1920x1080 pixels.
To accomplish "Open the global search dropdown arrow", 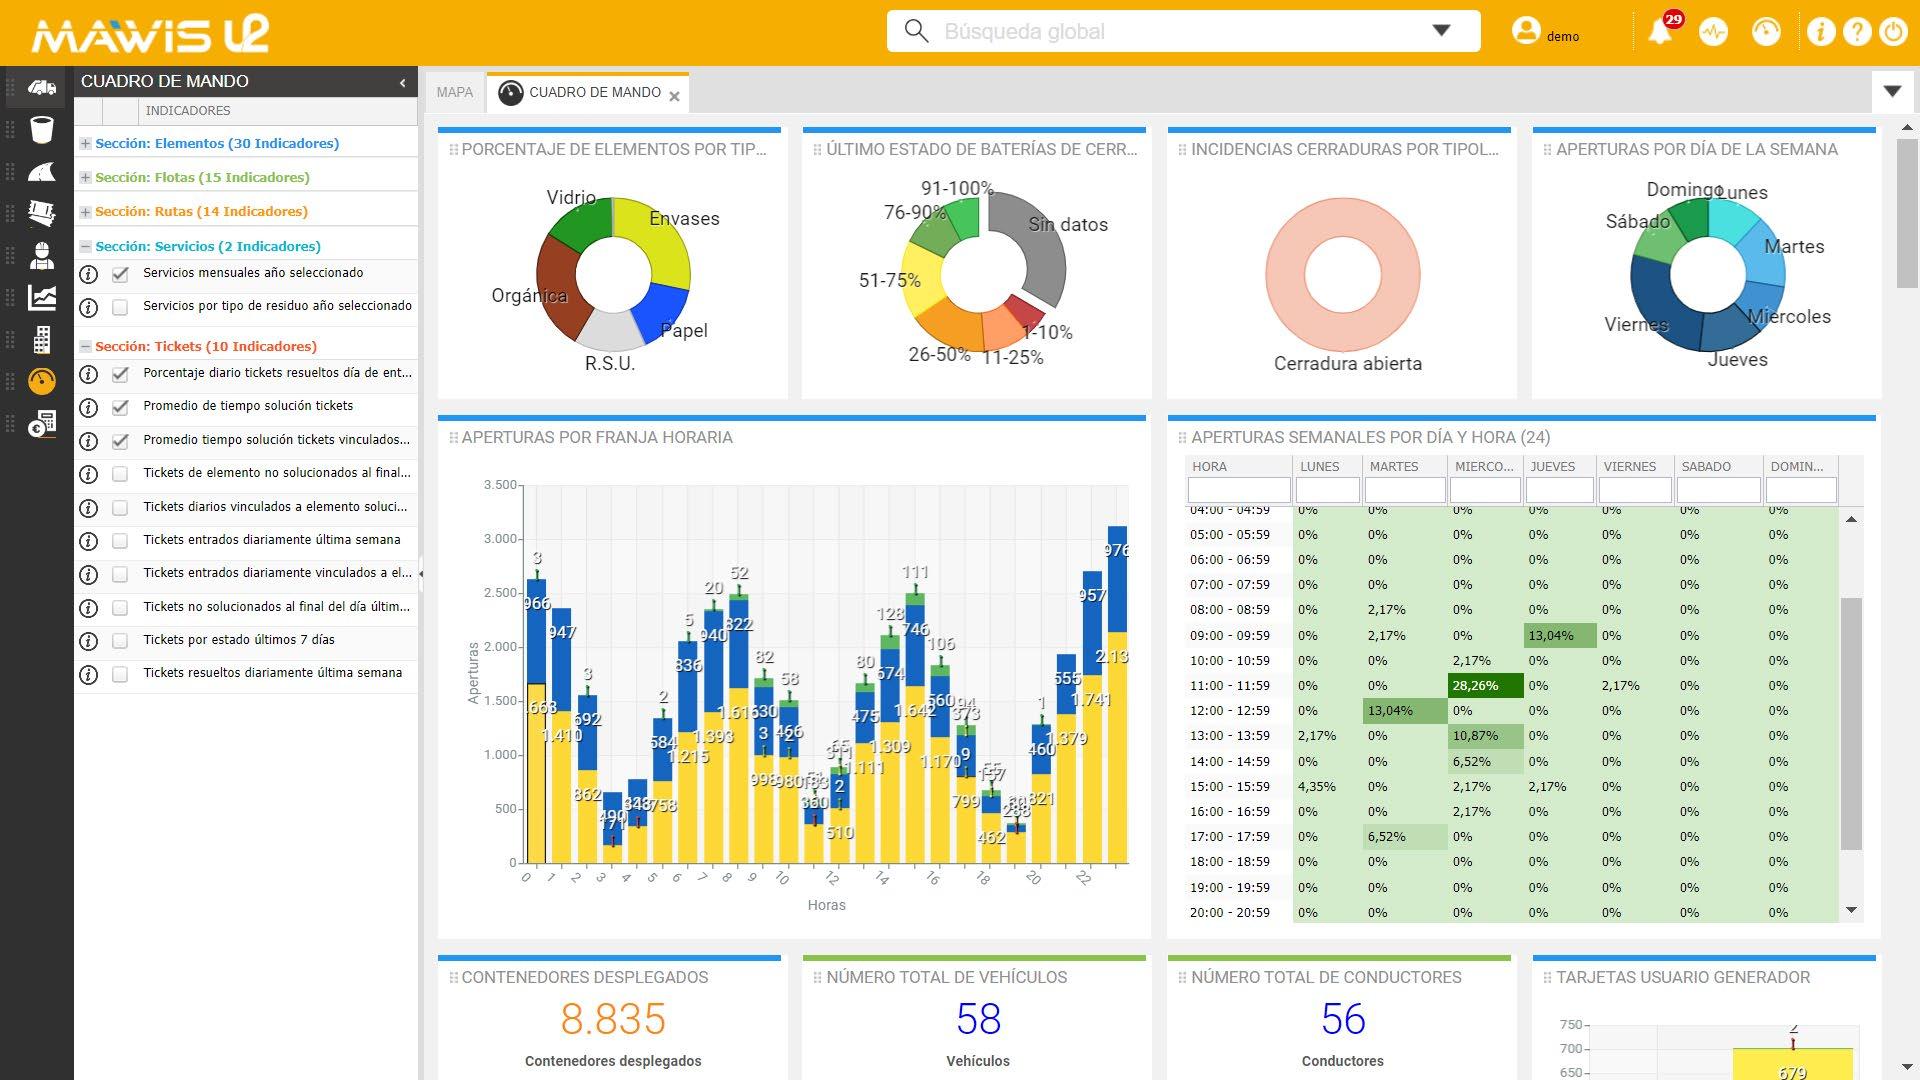I will 1441,30.
